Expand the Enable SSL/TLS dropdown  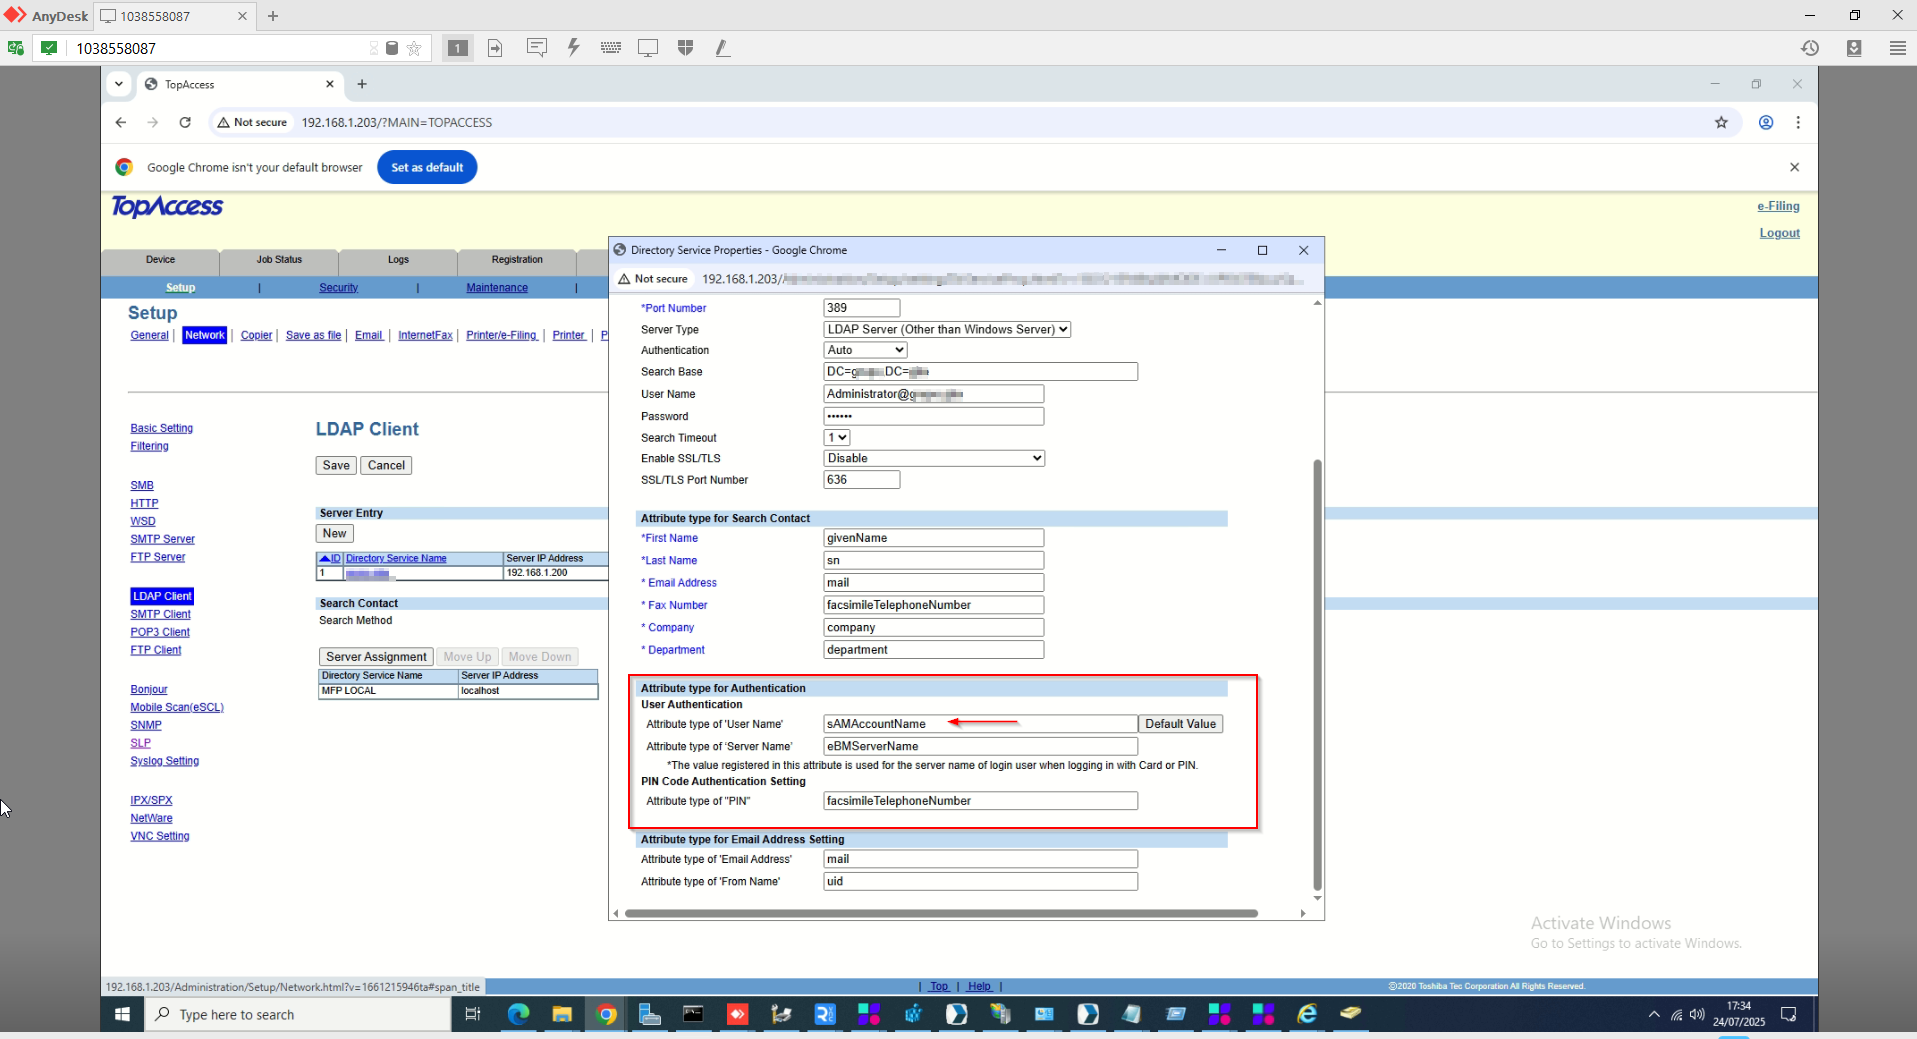(x=934, y=458)
